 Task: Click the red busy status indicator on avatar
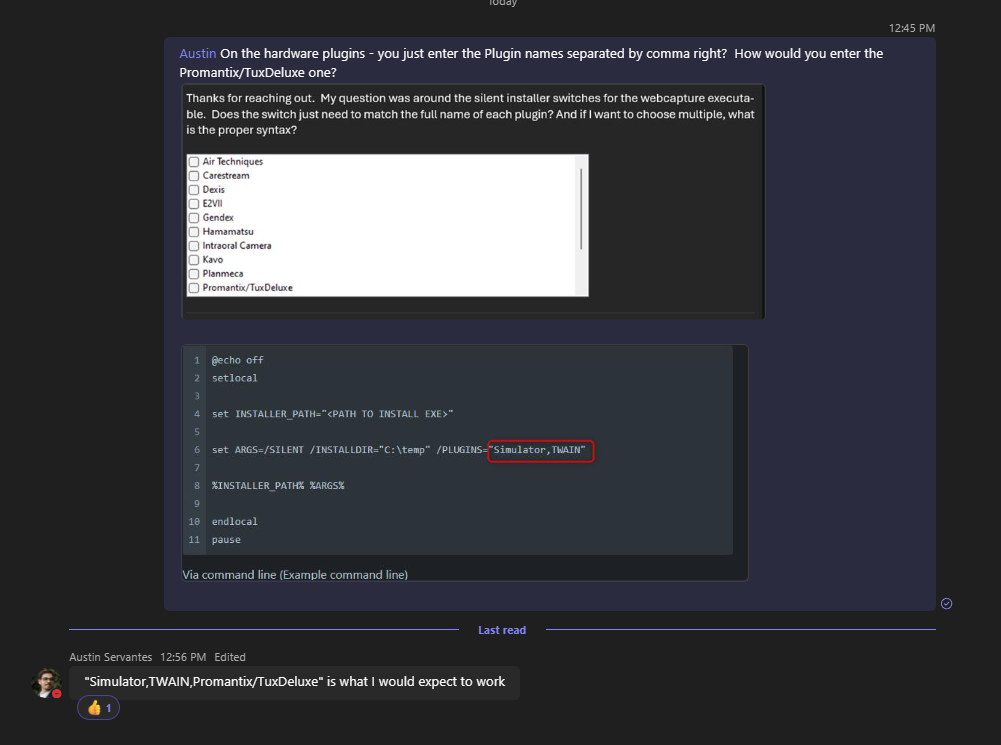click(57, 694)
